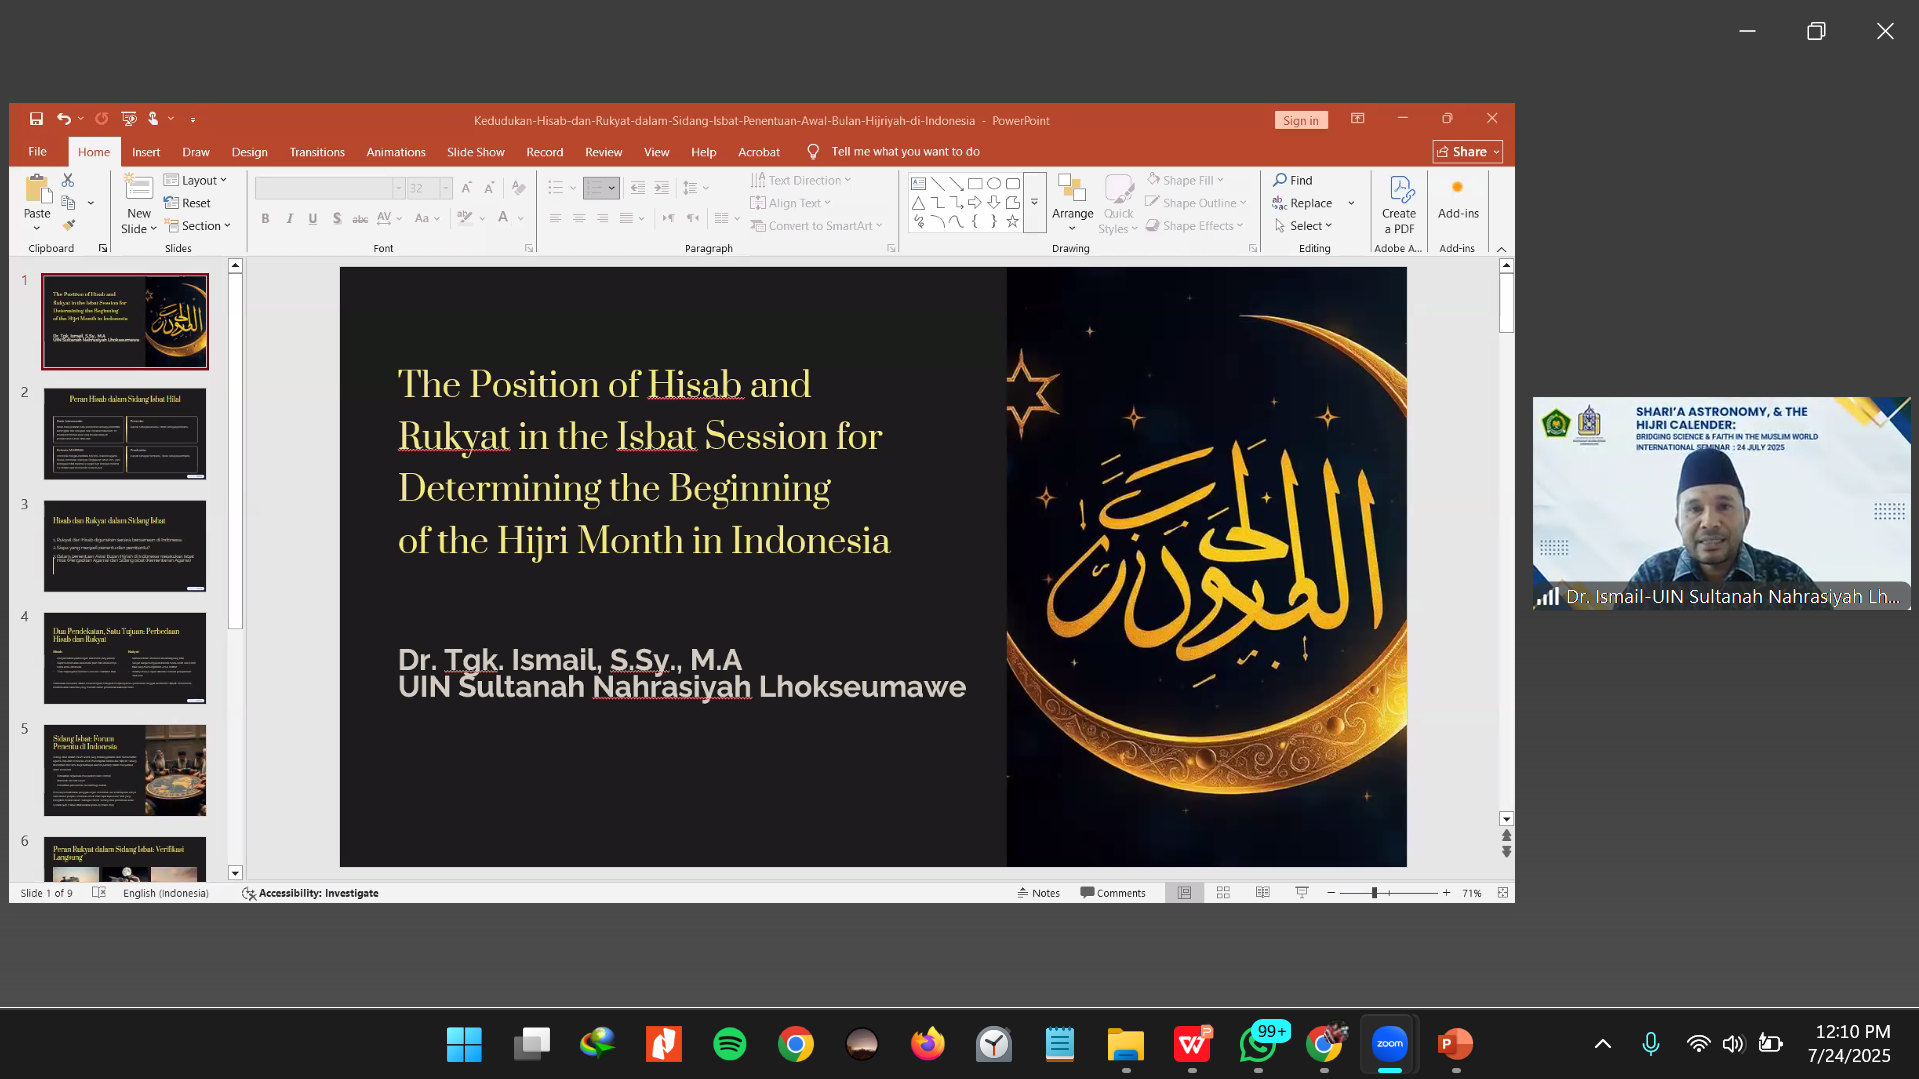Viewport: 1919px width, 1079px height.
Task: Open the font size dropdown
Action: 443,188
